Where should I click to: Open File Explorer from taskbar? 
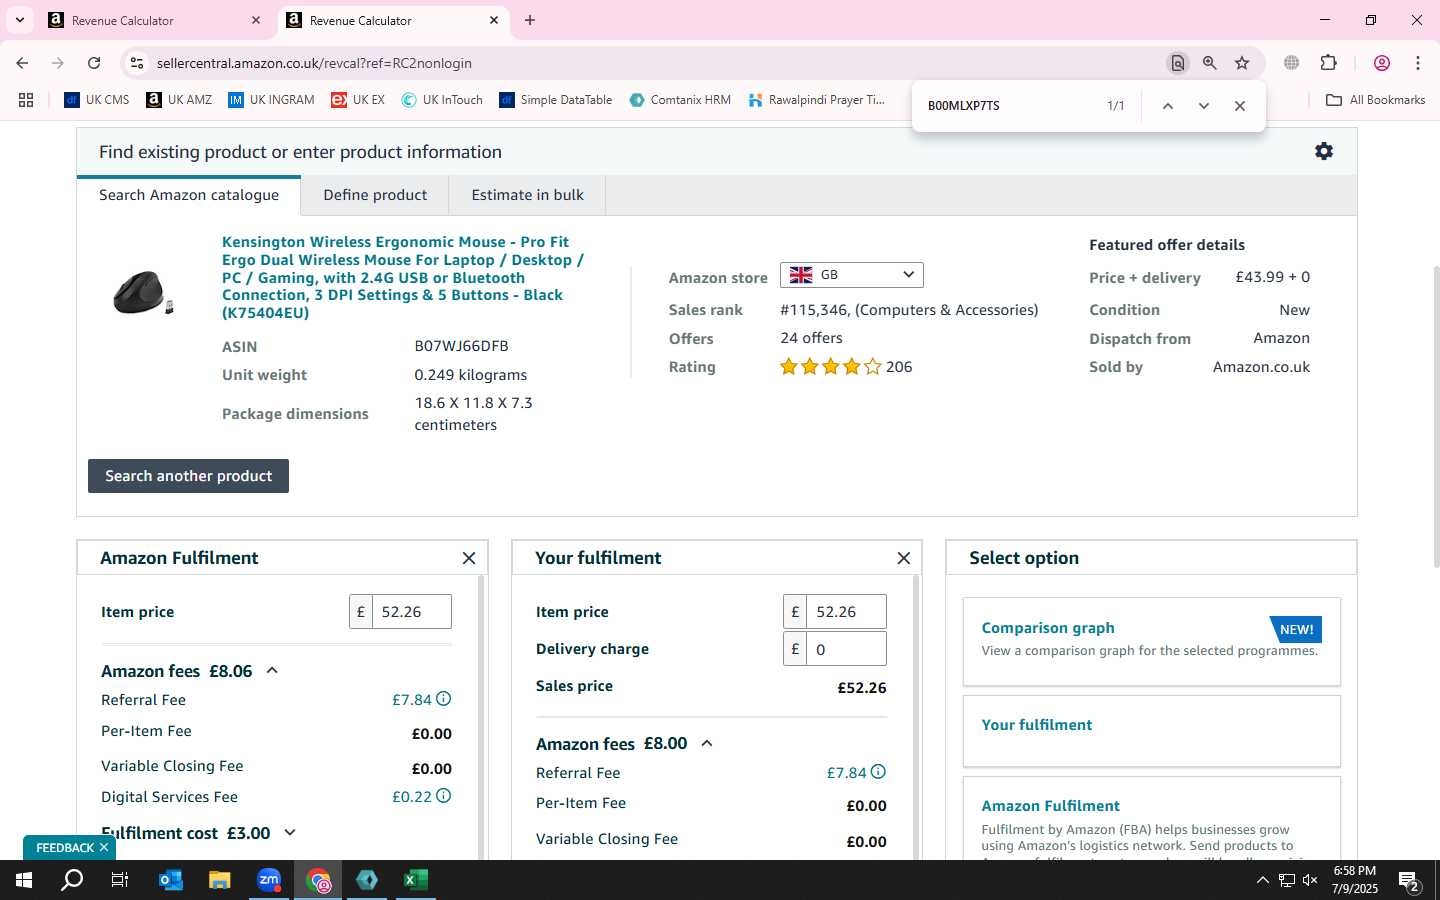[220, 880]
